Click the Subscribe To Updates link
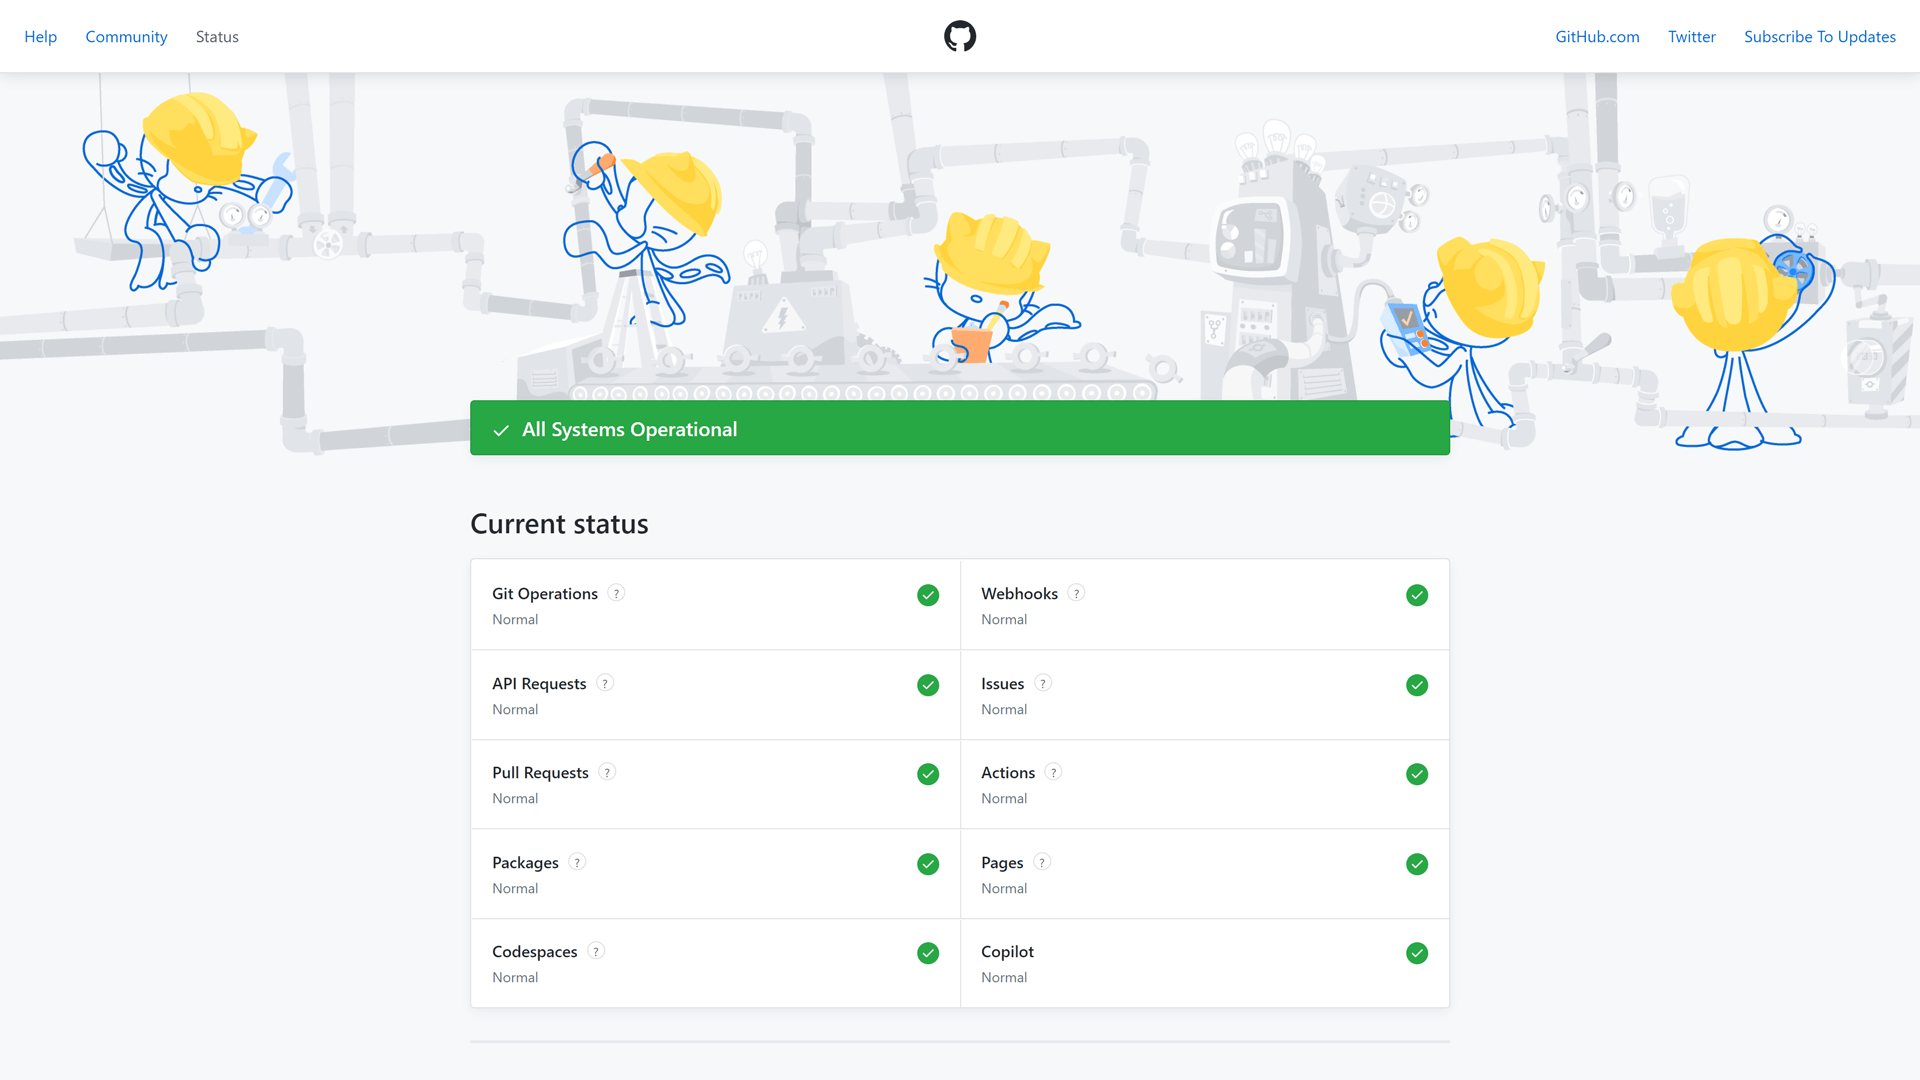This screenshot has height=1080, width=1920. point(1820,36)
